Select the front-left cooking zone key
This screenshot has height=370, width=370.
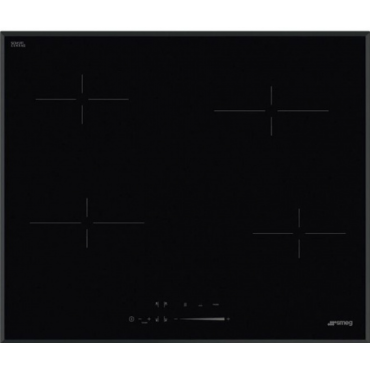(x=157, y=319)
